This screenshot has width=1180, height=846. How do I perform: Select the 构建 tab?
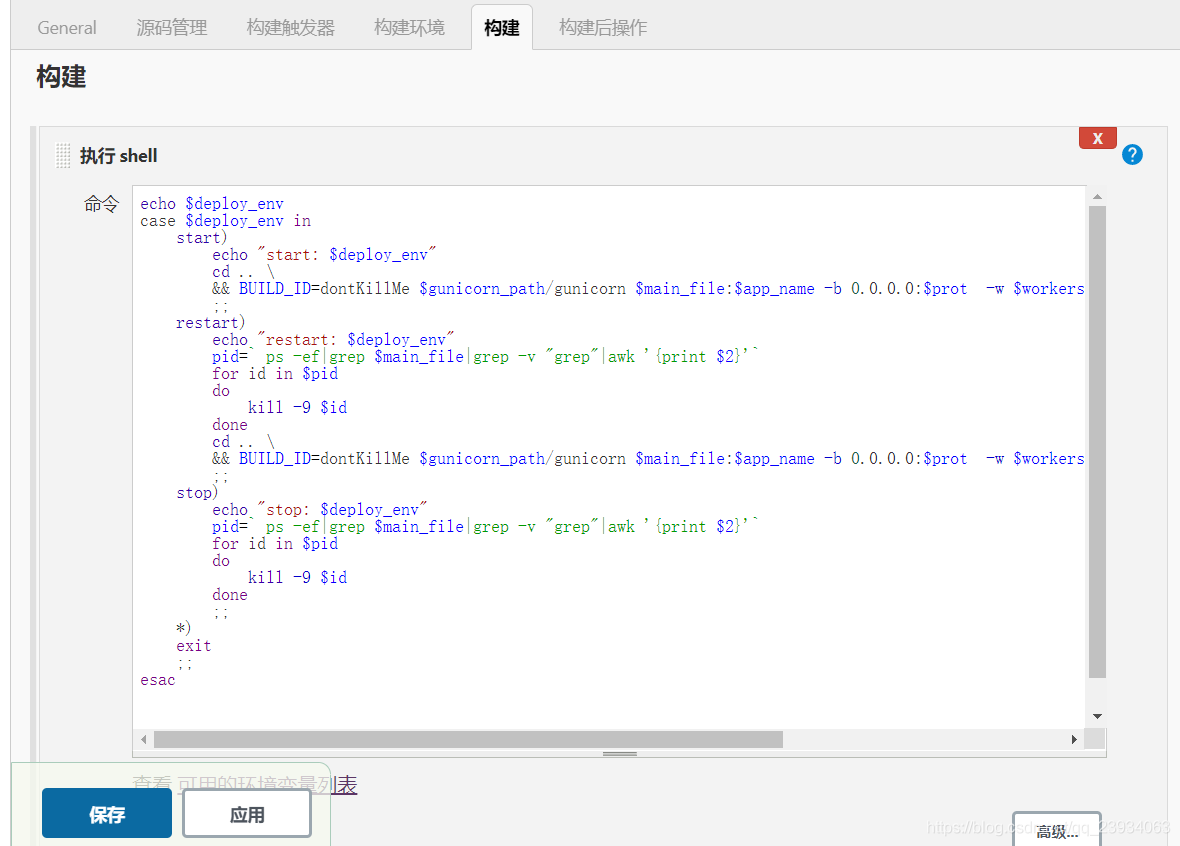502,28
